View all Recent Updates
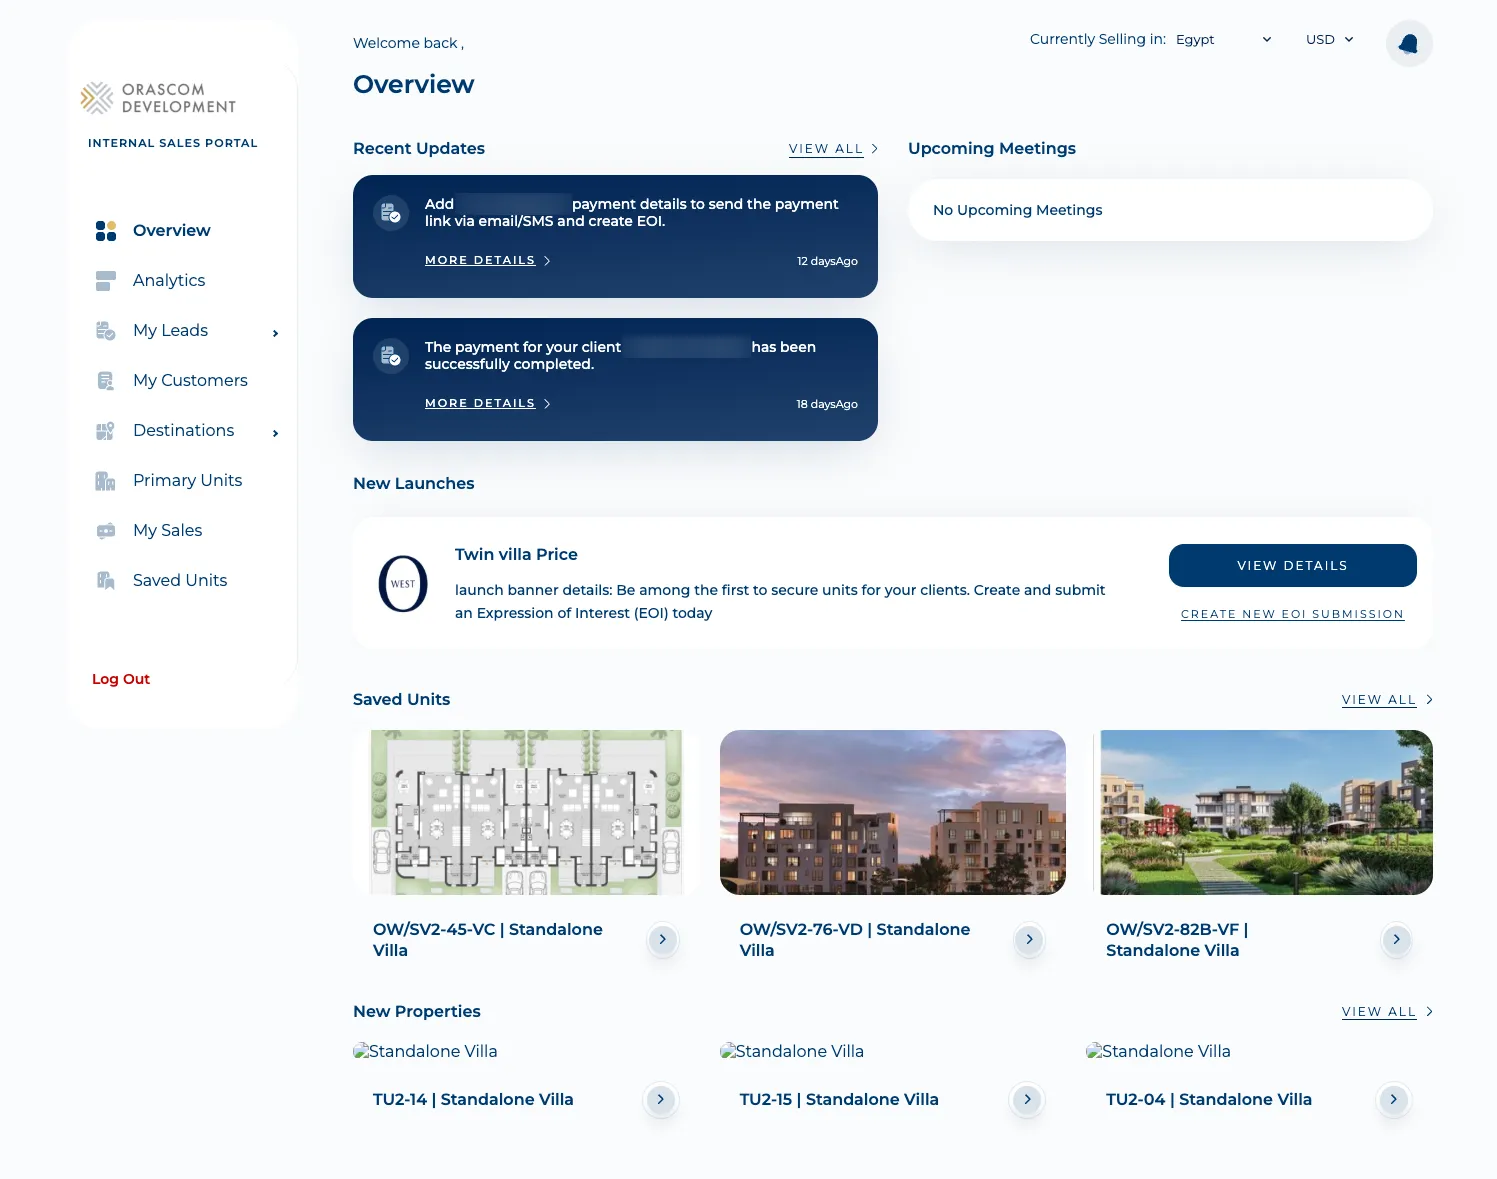Screen dimensions: 1497x1179 [833, 149]
